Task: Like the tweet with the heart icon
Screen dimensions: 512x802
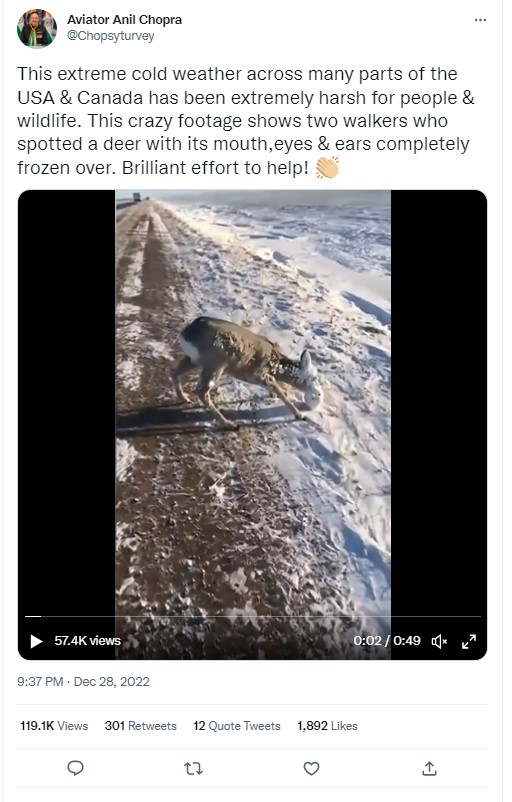Action: point(311,768)
